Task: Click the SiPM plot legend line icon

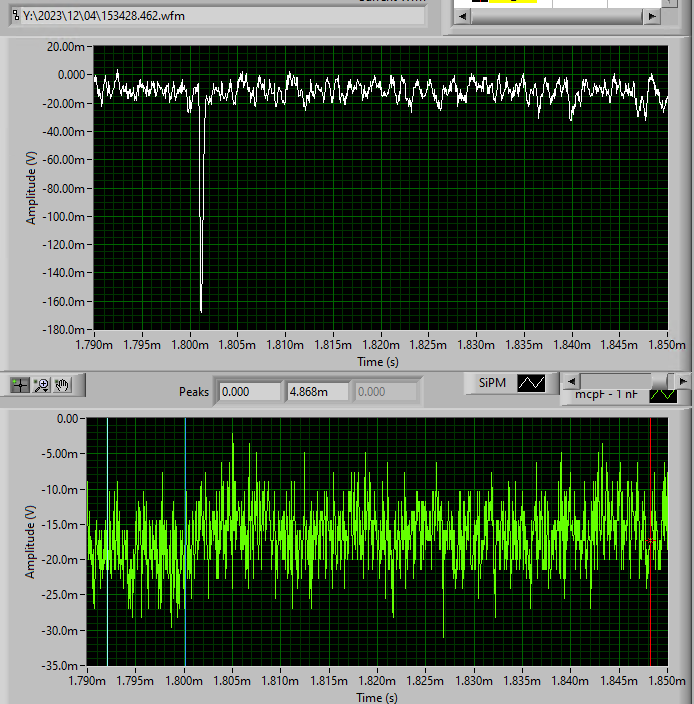Action: [x=531, y=383]
